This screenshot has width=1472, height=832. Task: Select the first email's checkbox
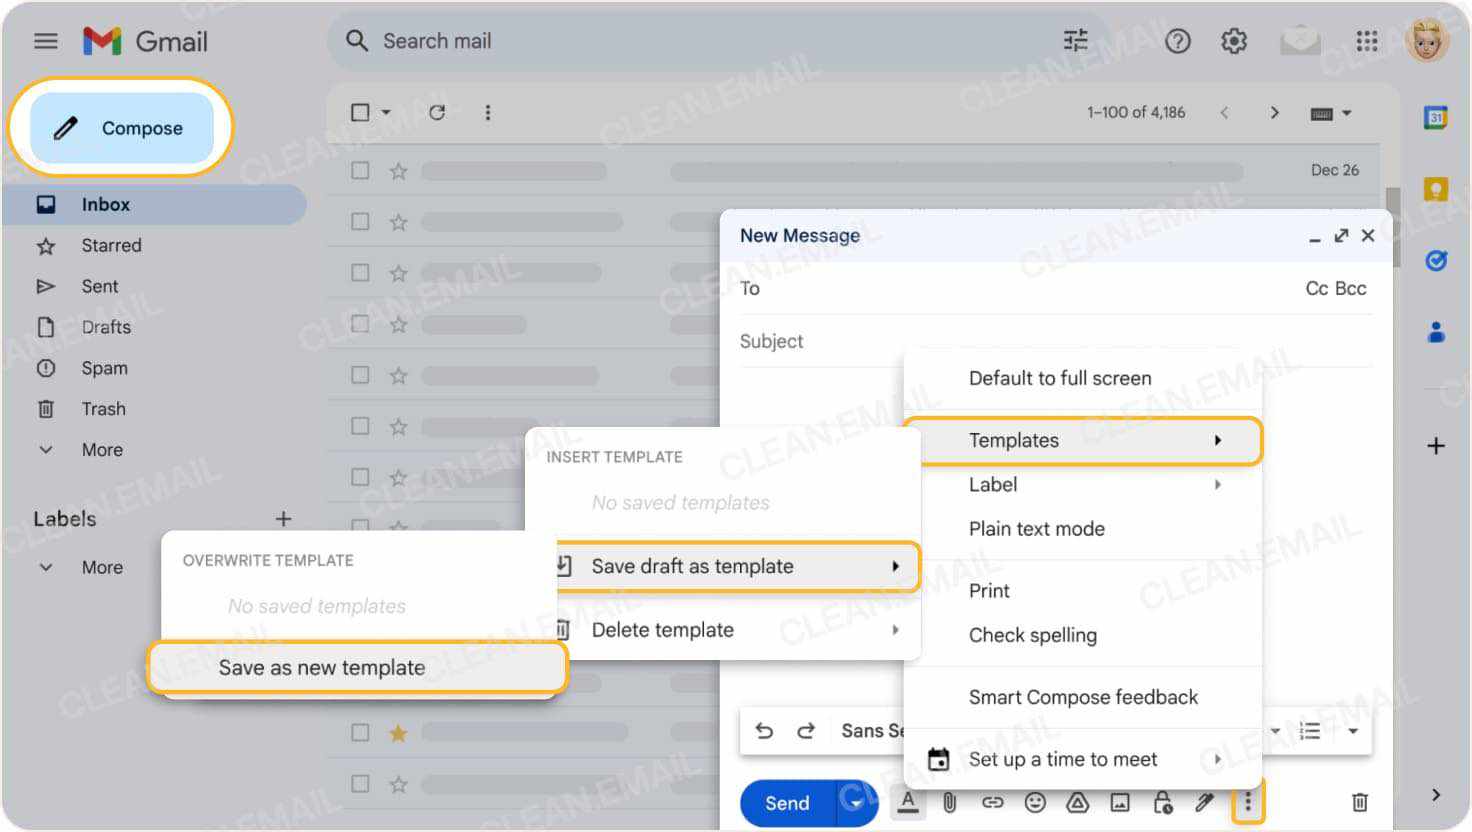[x=360, y=170]
